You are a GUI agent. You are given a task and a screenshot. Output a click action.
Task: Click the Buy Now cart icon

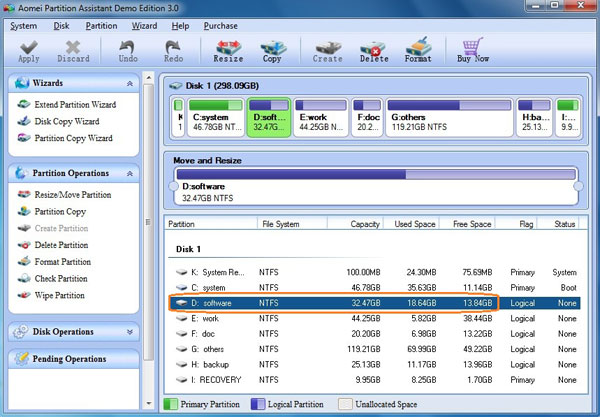tap(473, 49)
